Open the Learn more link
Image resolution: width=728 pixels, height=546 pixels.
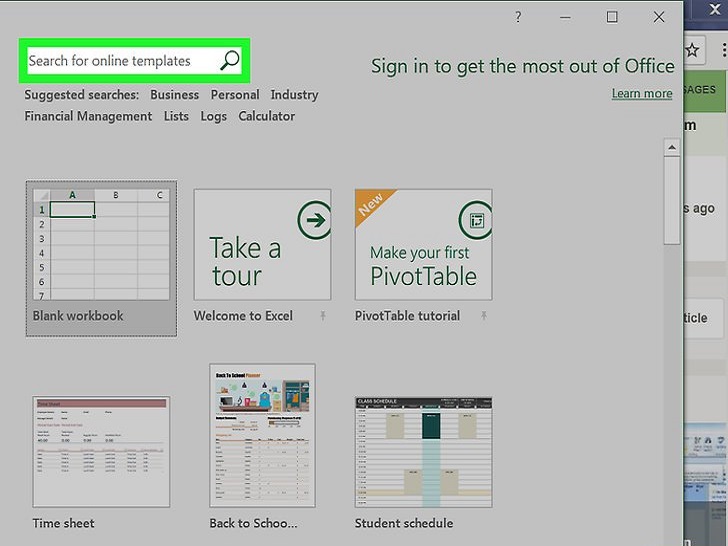pyautogui.click(x=642, y=93)
